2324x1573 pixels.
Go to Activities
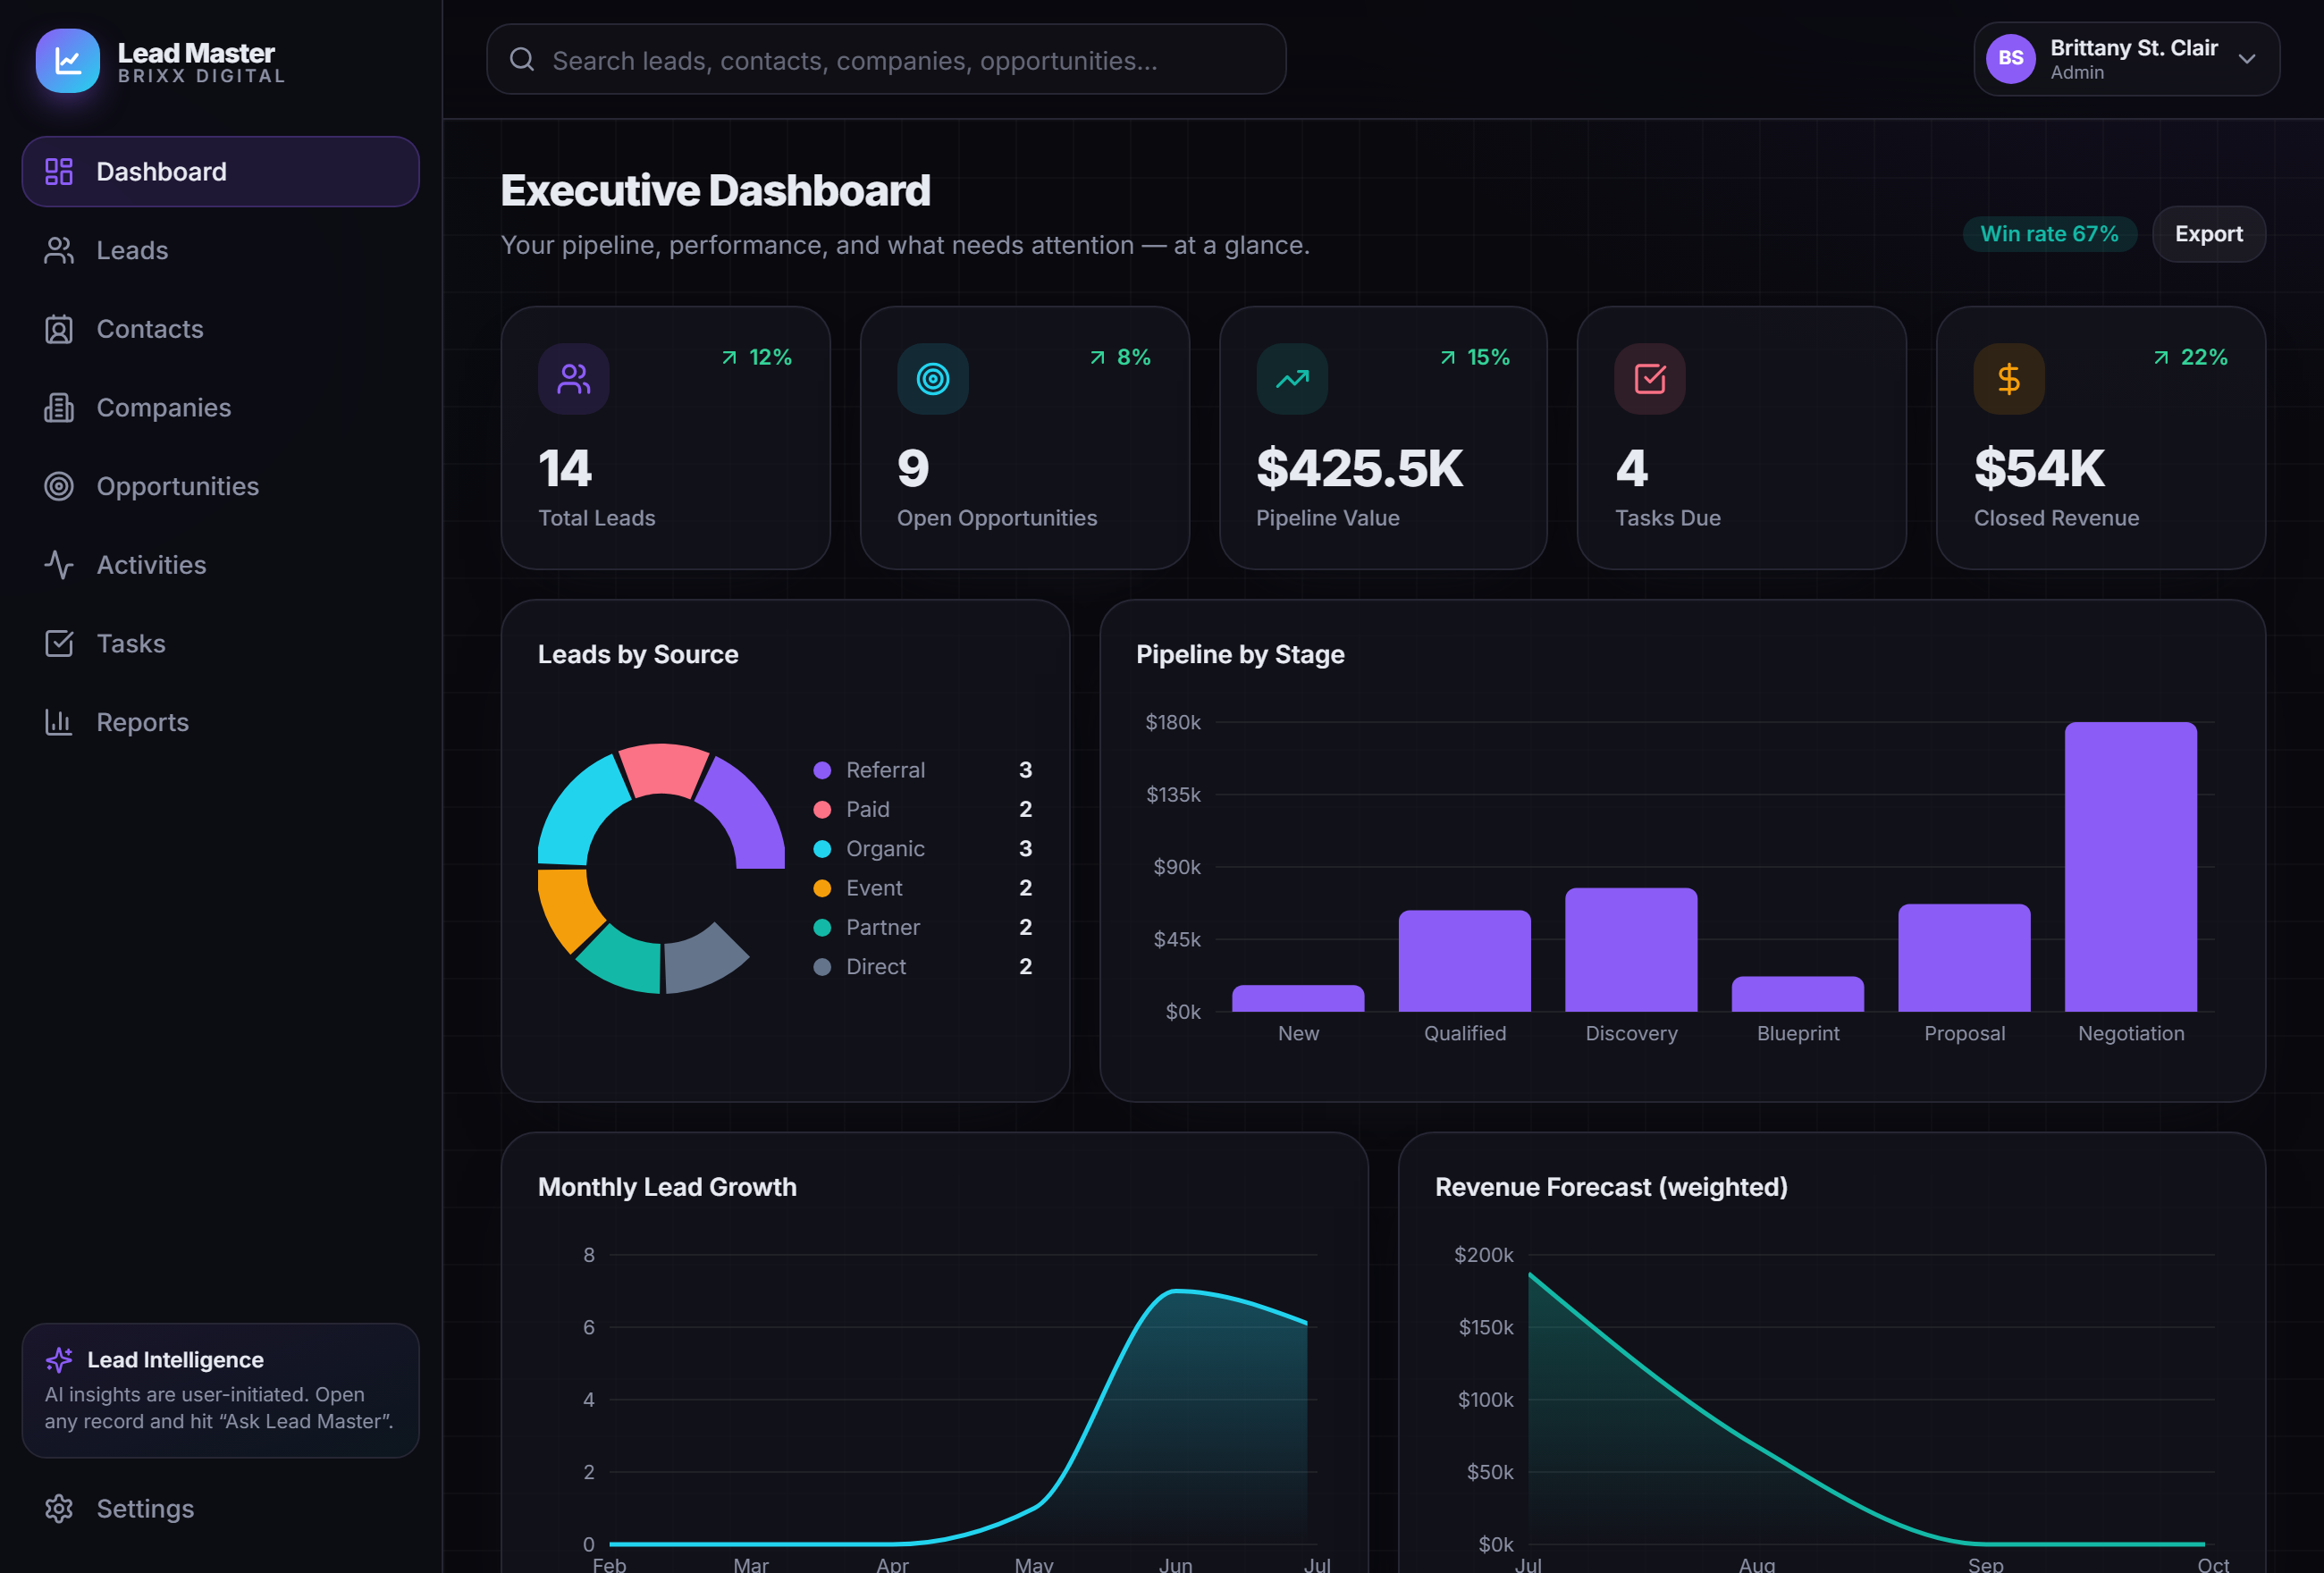(220, 565)
